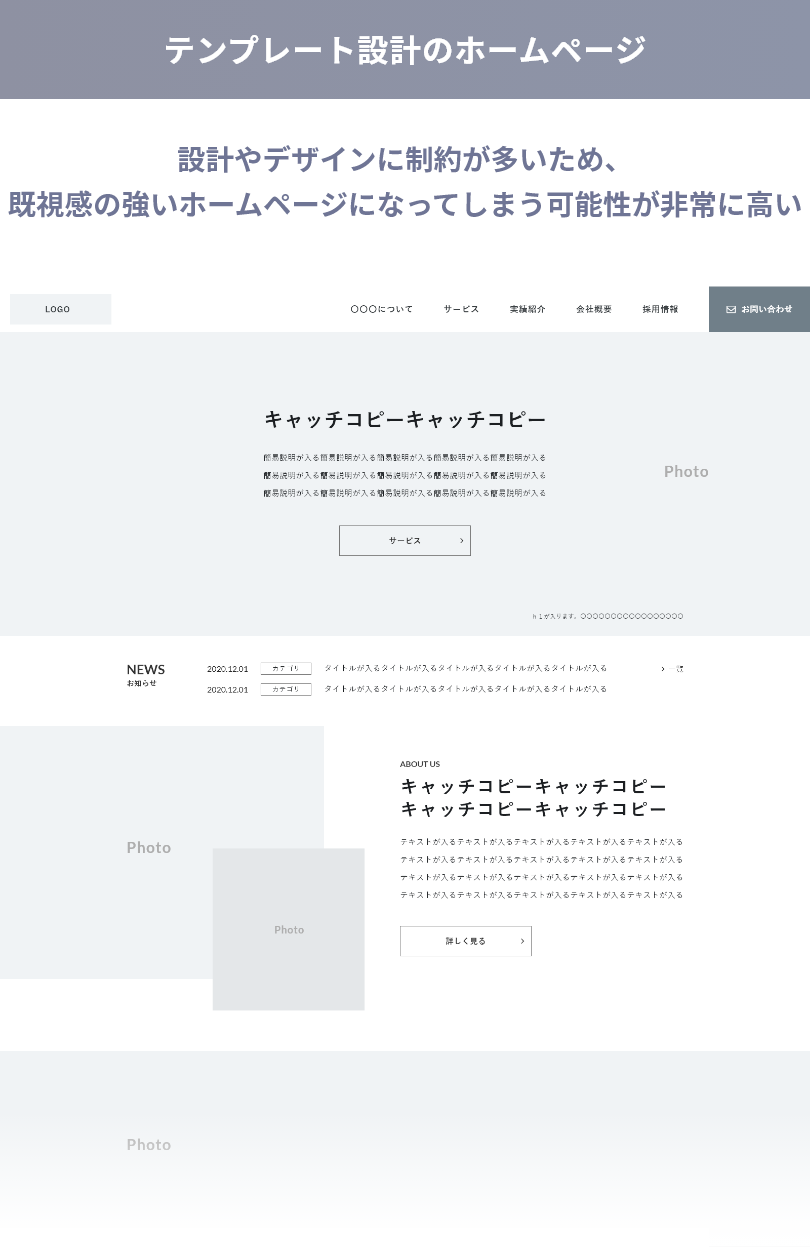Image resolution: width=810 pixels, height=1247 pixels.
Task: Click the chevron arrow inside the サービス button
Action: (x=461, y=540)
